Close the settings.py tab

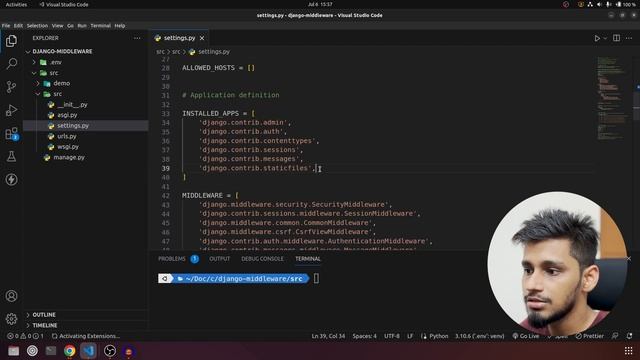pos(202,38)
